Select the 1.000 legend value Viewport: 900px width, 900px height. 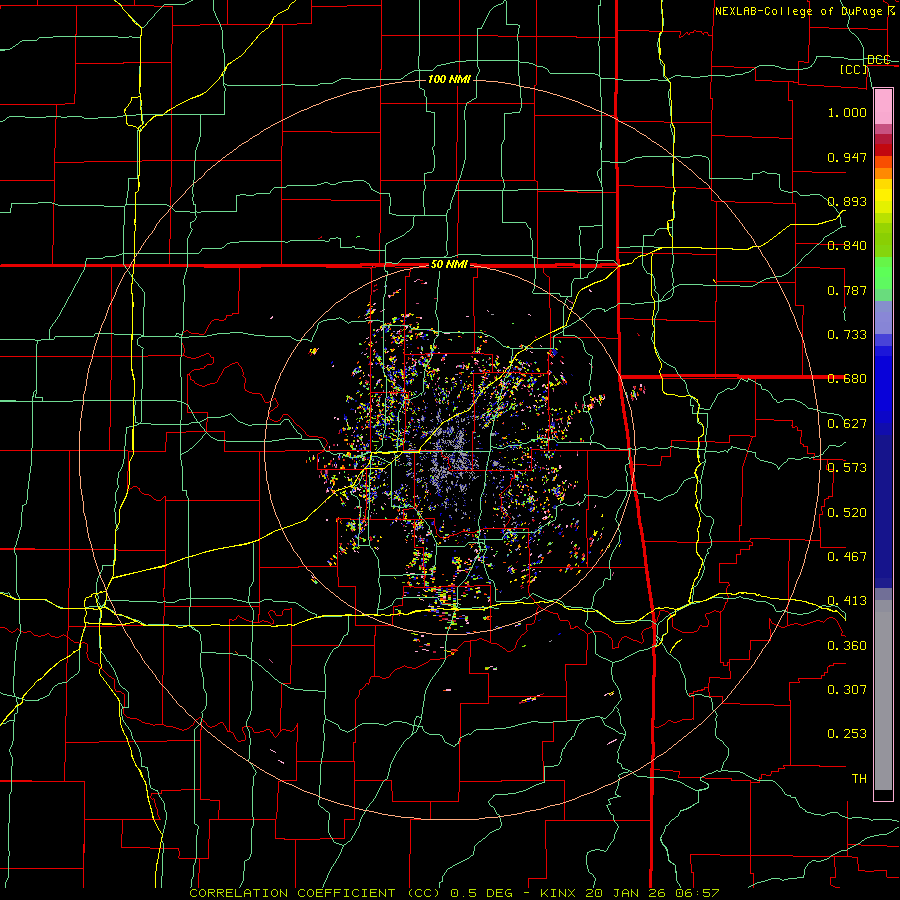point(847,112)
